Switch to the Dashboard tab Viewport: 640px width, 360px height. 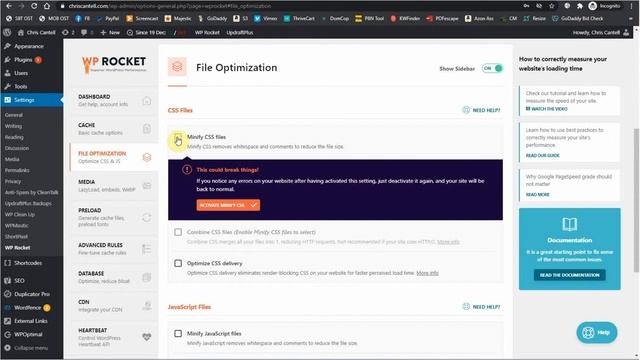(114, 100)
